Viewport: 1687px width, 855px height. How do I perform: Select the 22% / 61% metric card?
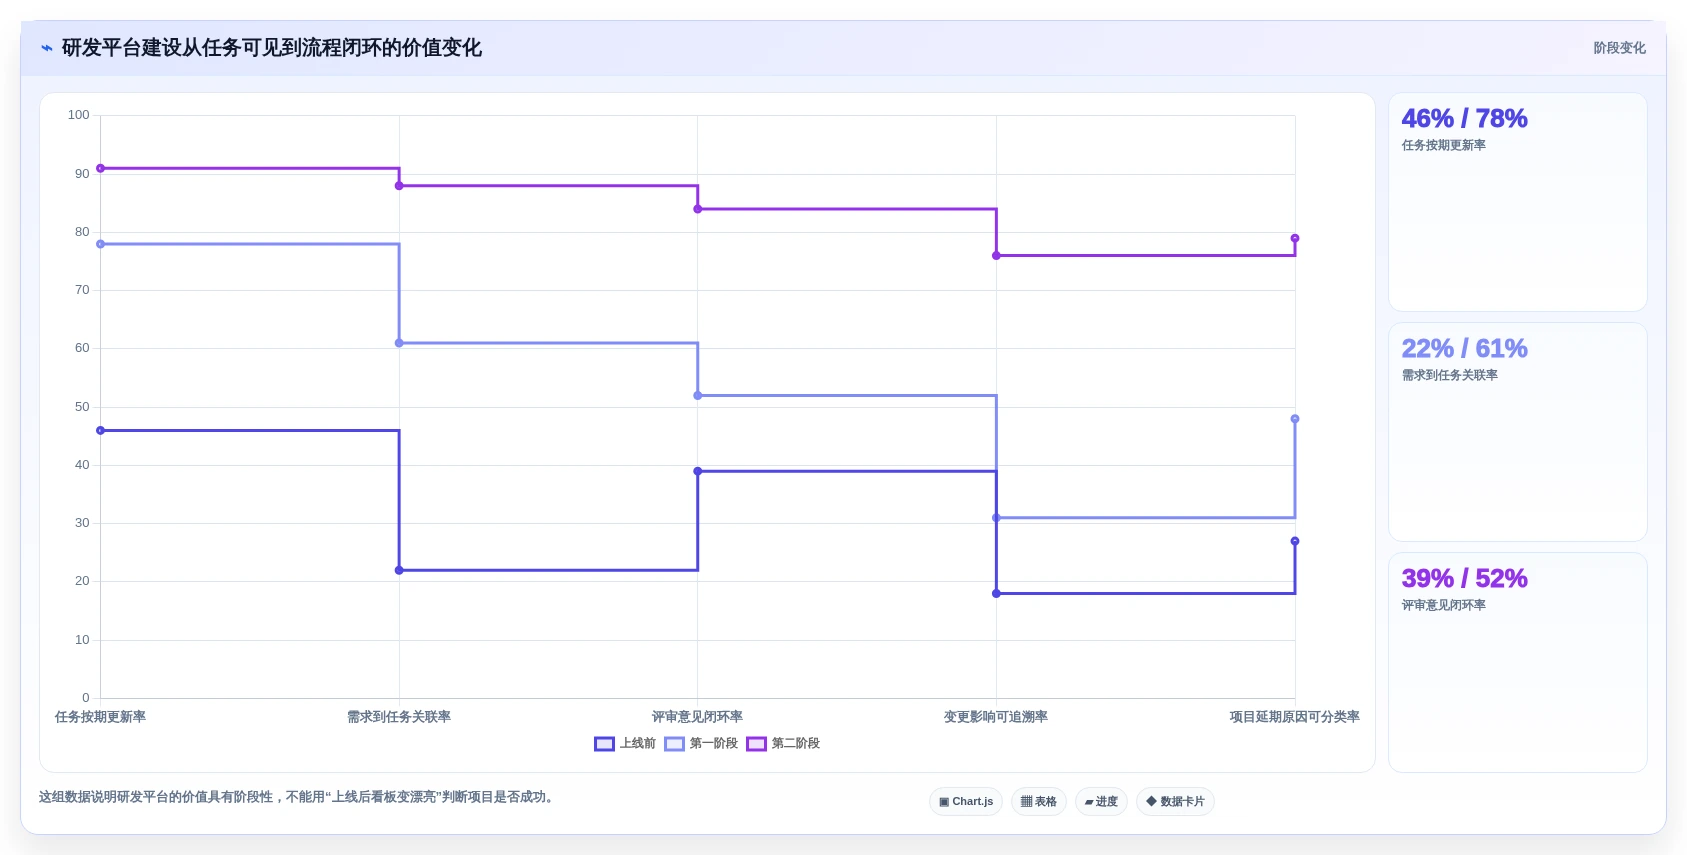[1517, 432]
